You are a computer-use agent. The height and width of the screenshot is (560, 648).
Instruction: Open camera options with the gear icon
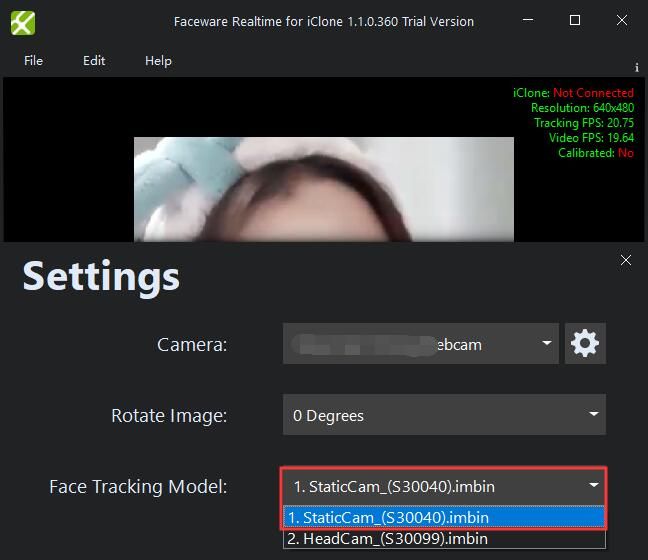(x=585, y=344)
